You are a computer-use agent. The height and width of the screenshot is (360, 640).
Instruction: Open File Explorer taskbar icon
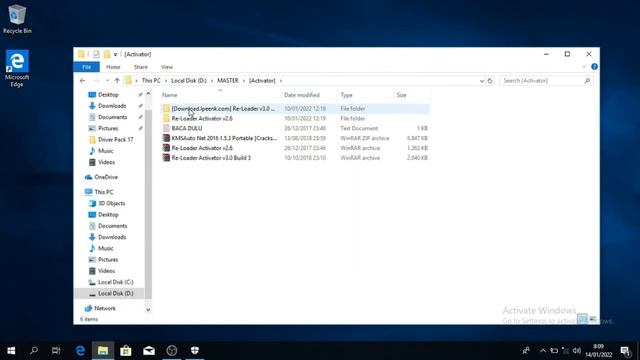click(x=103, y=351)
